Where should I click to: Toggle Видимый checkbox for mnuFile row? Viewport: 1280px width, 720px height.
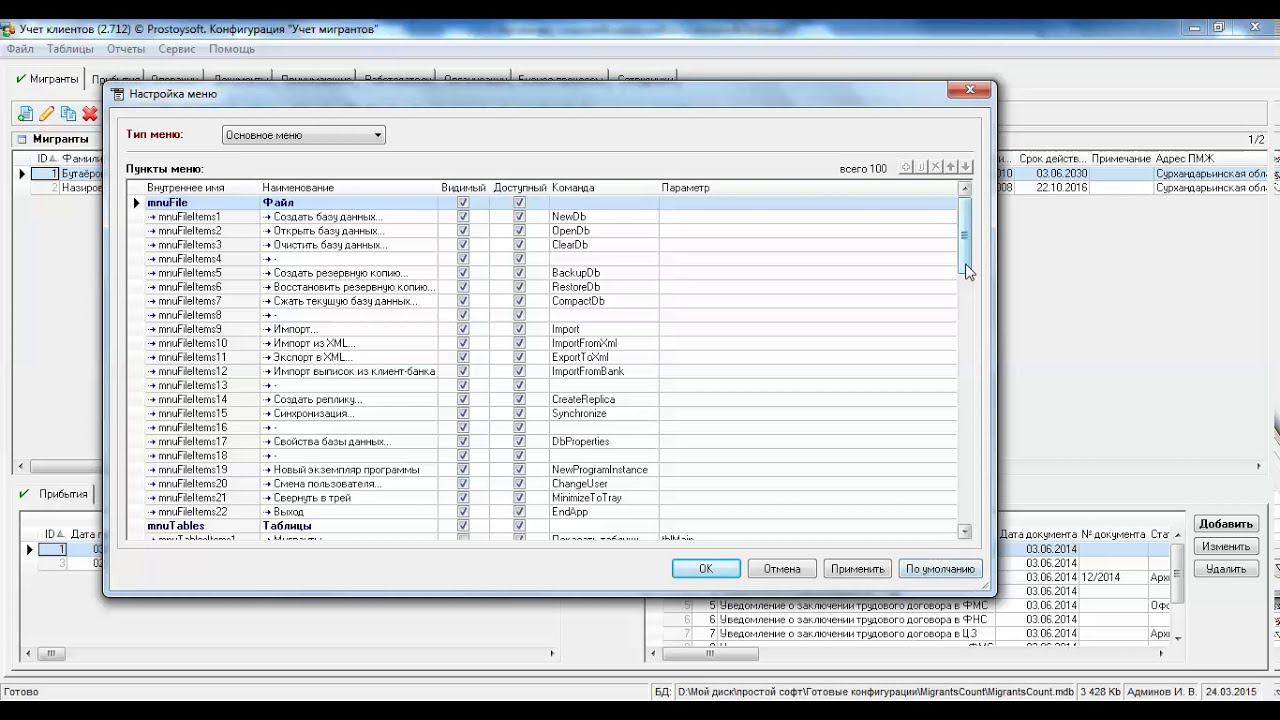pos(463,203)
